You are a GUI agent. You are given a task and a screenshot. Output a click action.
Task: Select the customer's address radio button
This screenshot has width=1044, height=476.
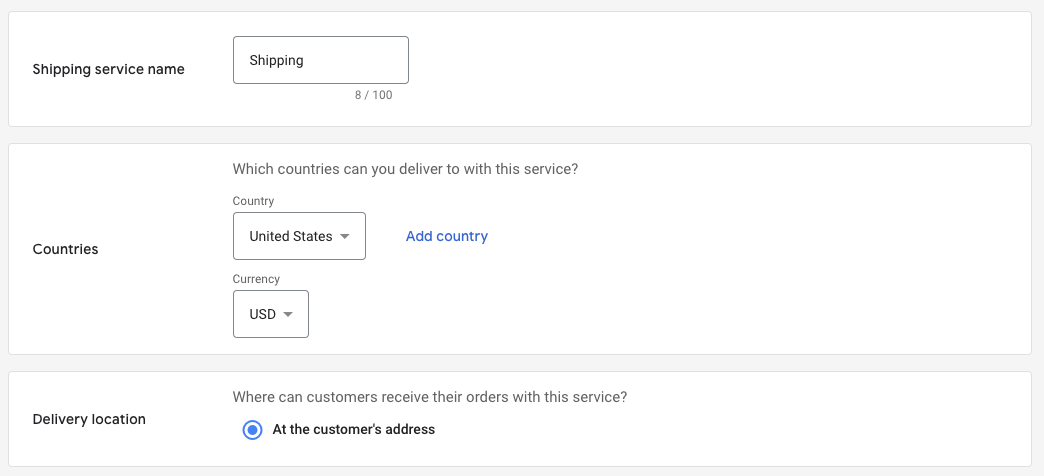coord(252,430)
